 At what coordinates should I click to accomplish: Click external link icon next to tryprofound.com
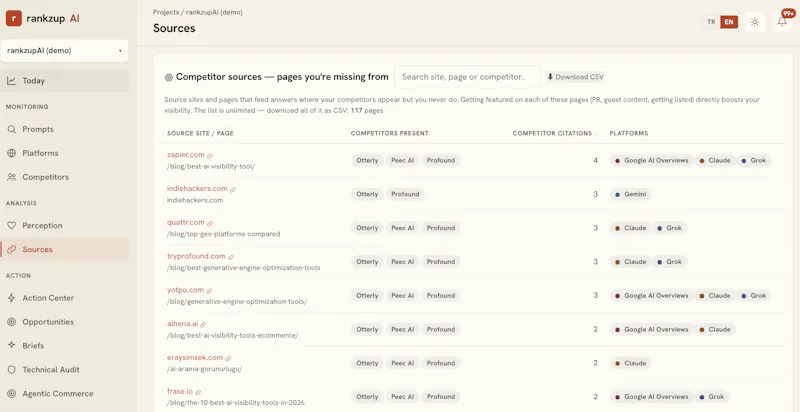[x=231, y=257]
